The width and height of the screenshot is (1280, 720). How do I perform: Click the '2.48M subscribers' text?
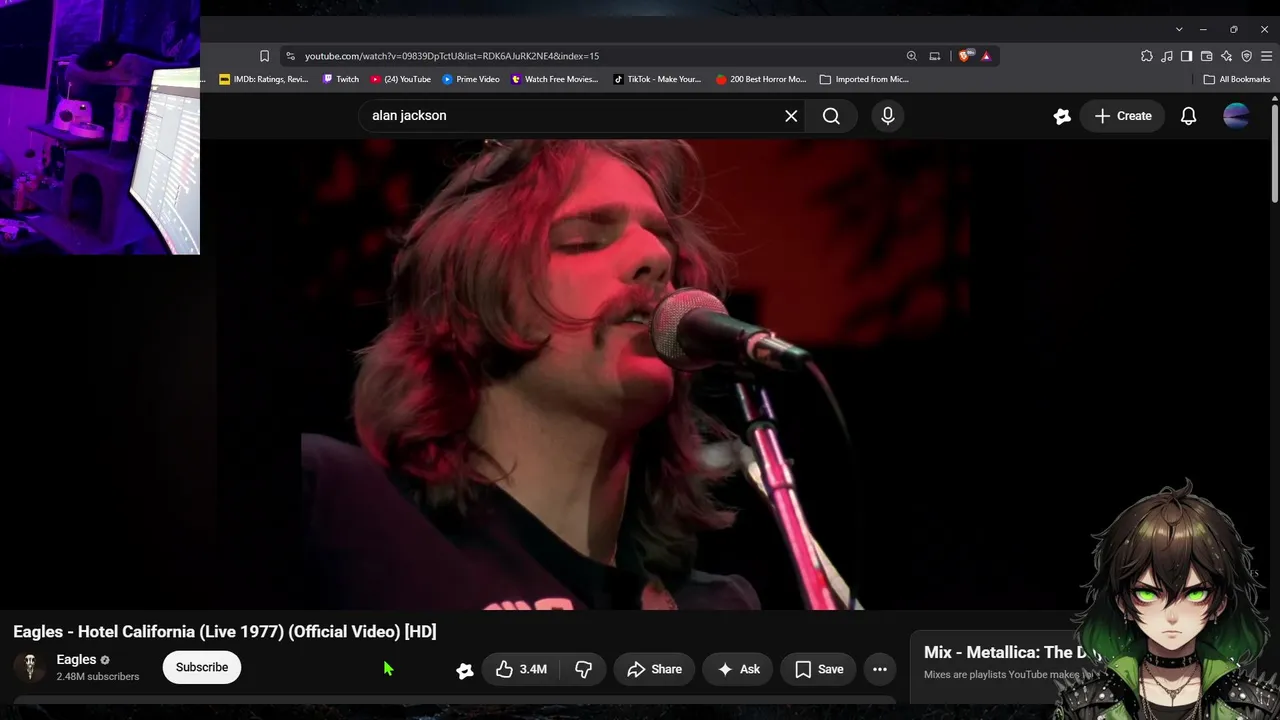coord(98,677)
